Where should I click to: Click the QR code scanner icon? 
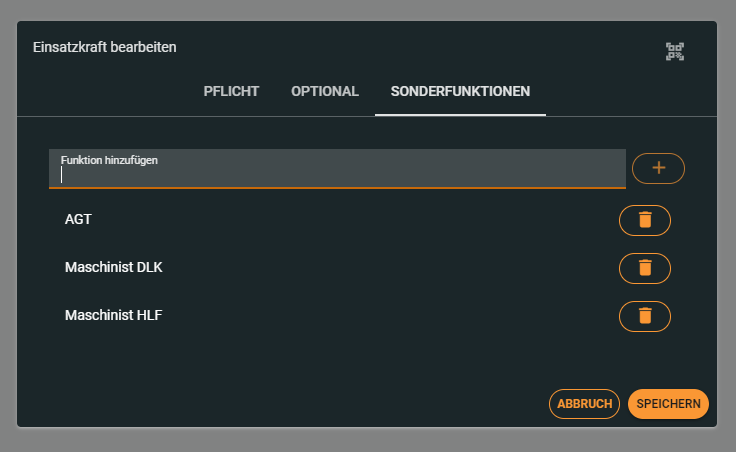click(675, 52)
